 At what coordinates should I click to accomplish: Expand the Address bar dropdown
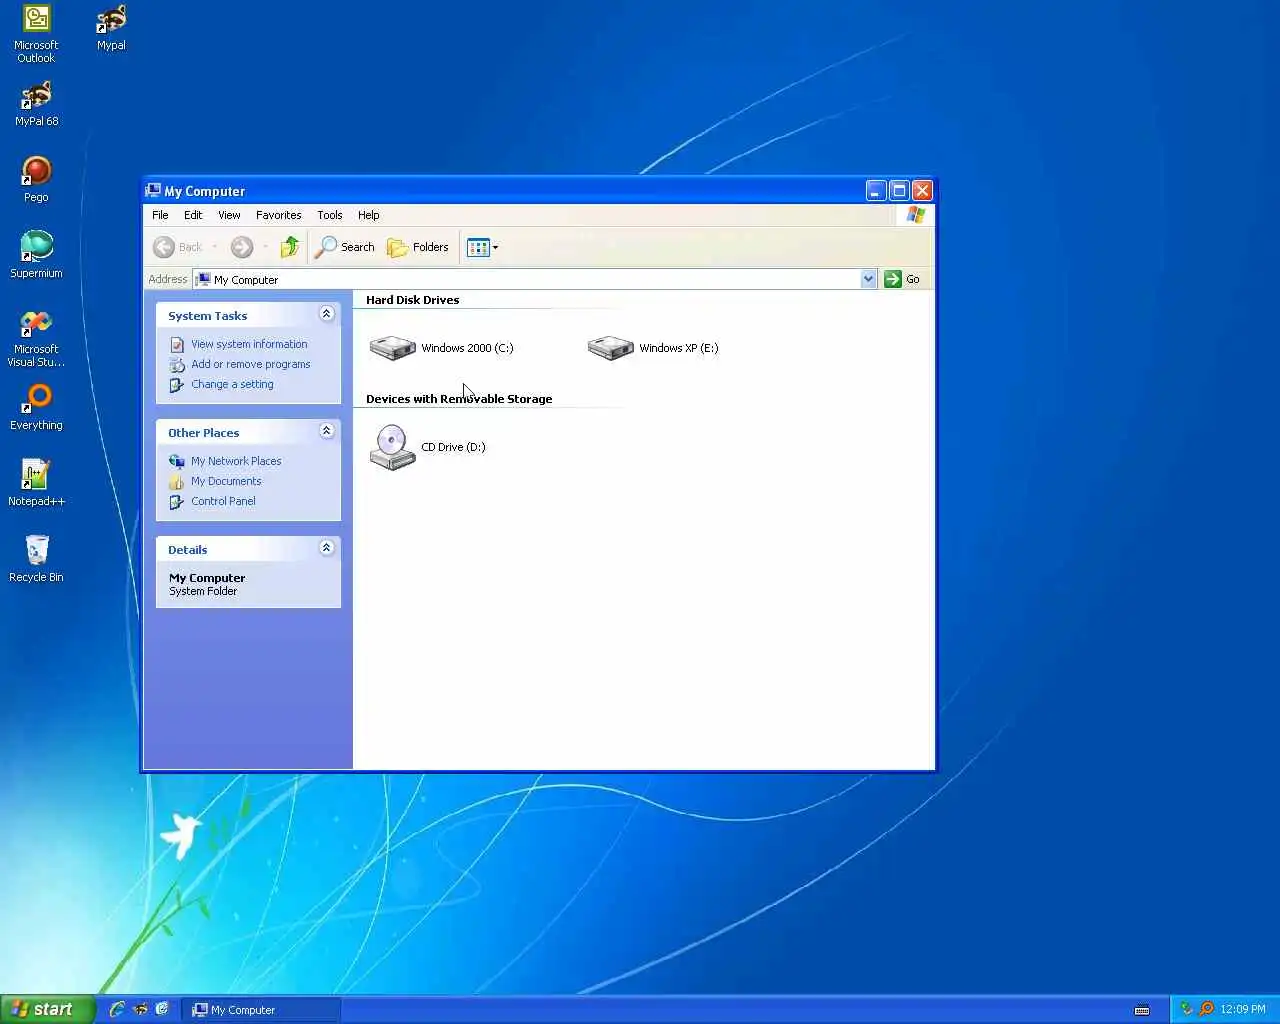pyautogui.click(x=868, y=279)
